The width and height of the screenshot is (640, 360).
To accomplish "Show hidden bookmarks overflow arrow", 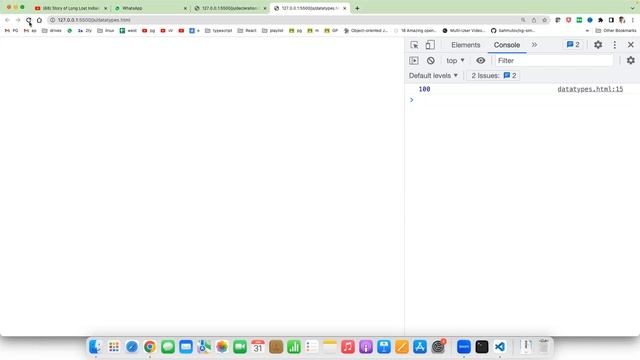I will (x=587, y=31).
